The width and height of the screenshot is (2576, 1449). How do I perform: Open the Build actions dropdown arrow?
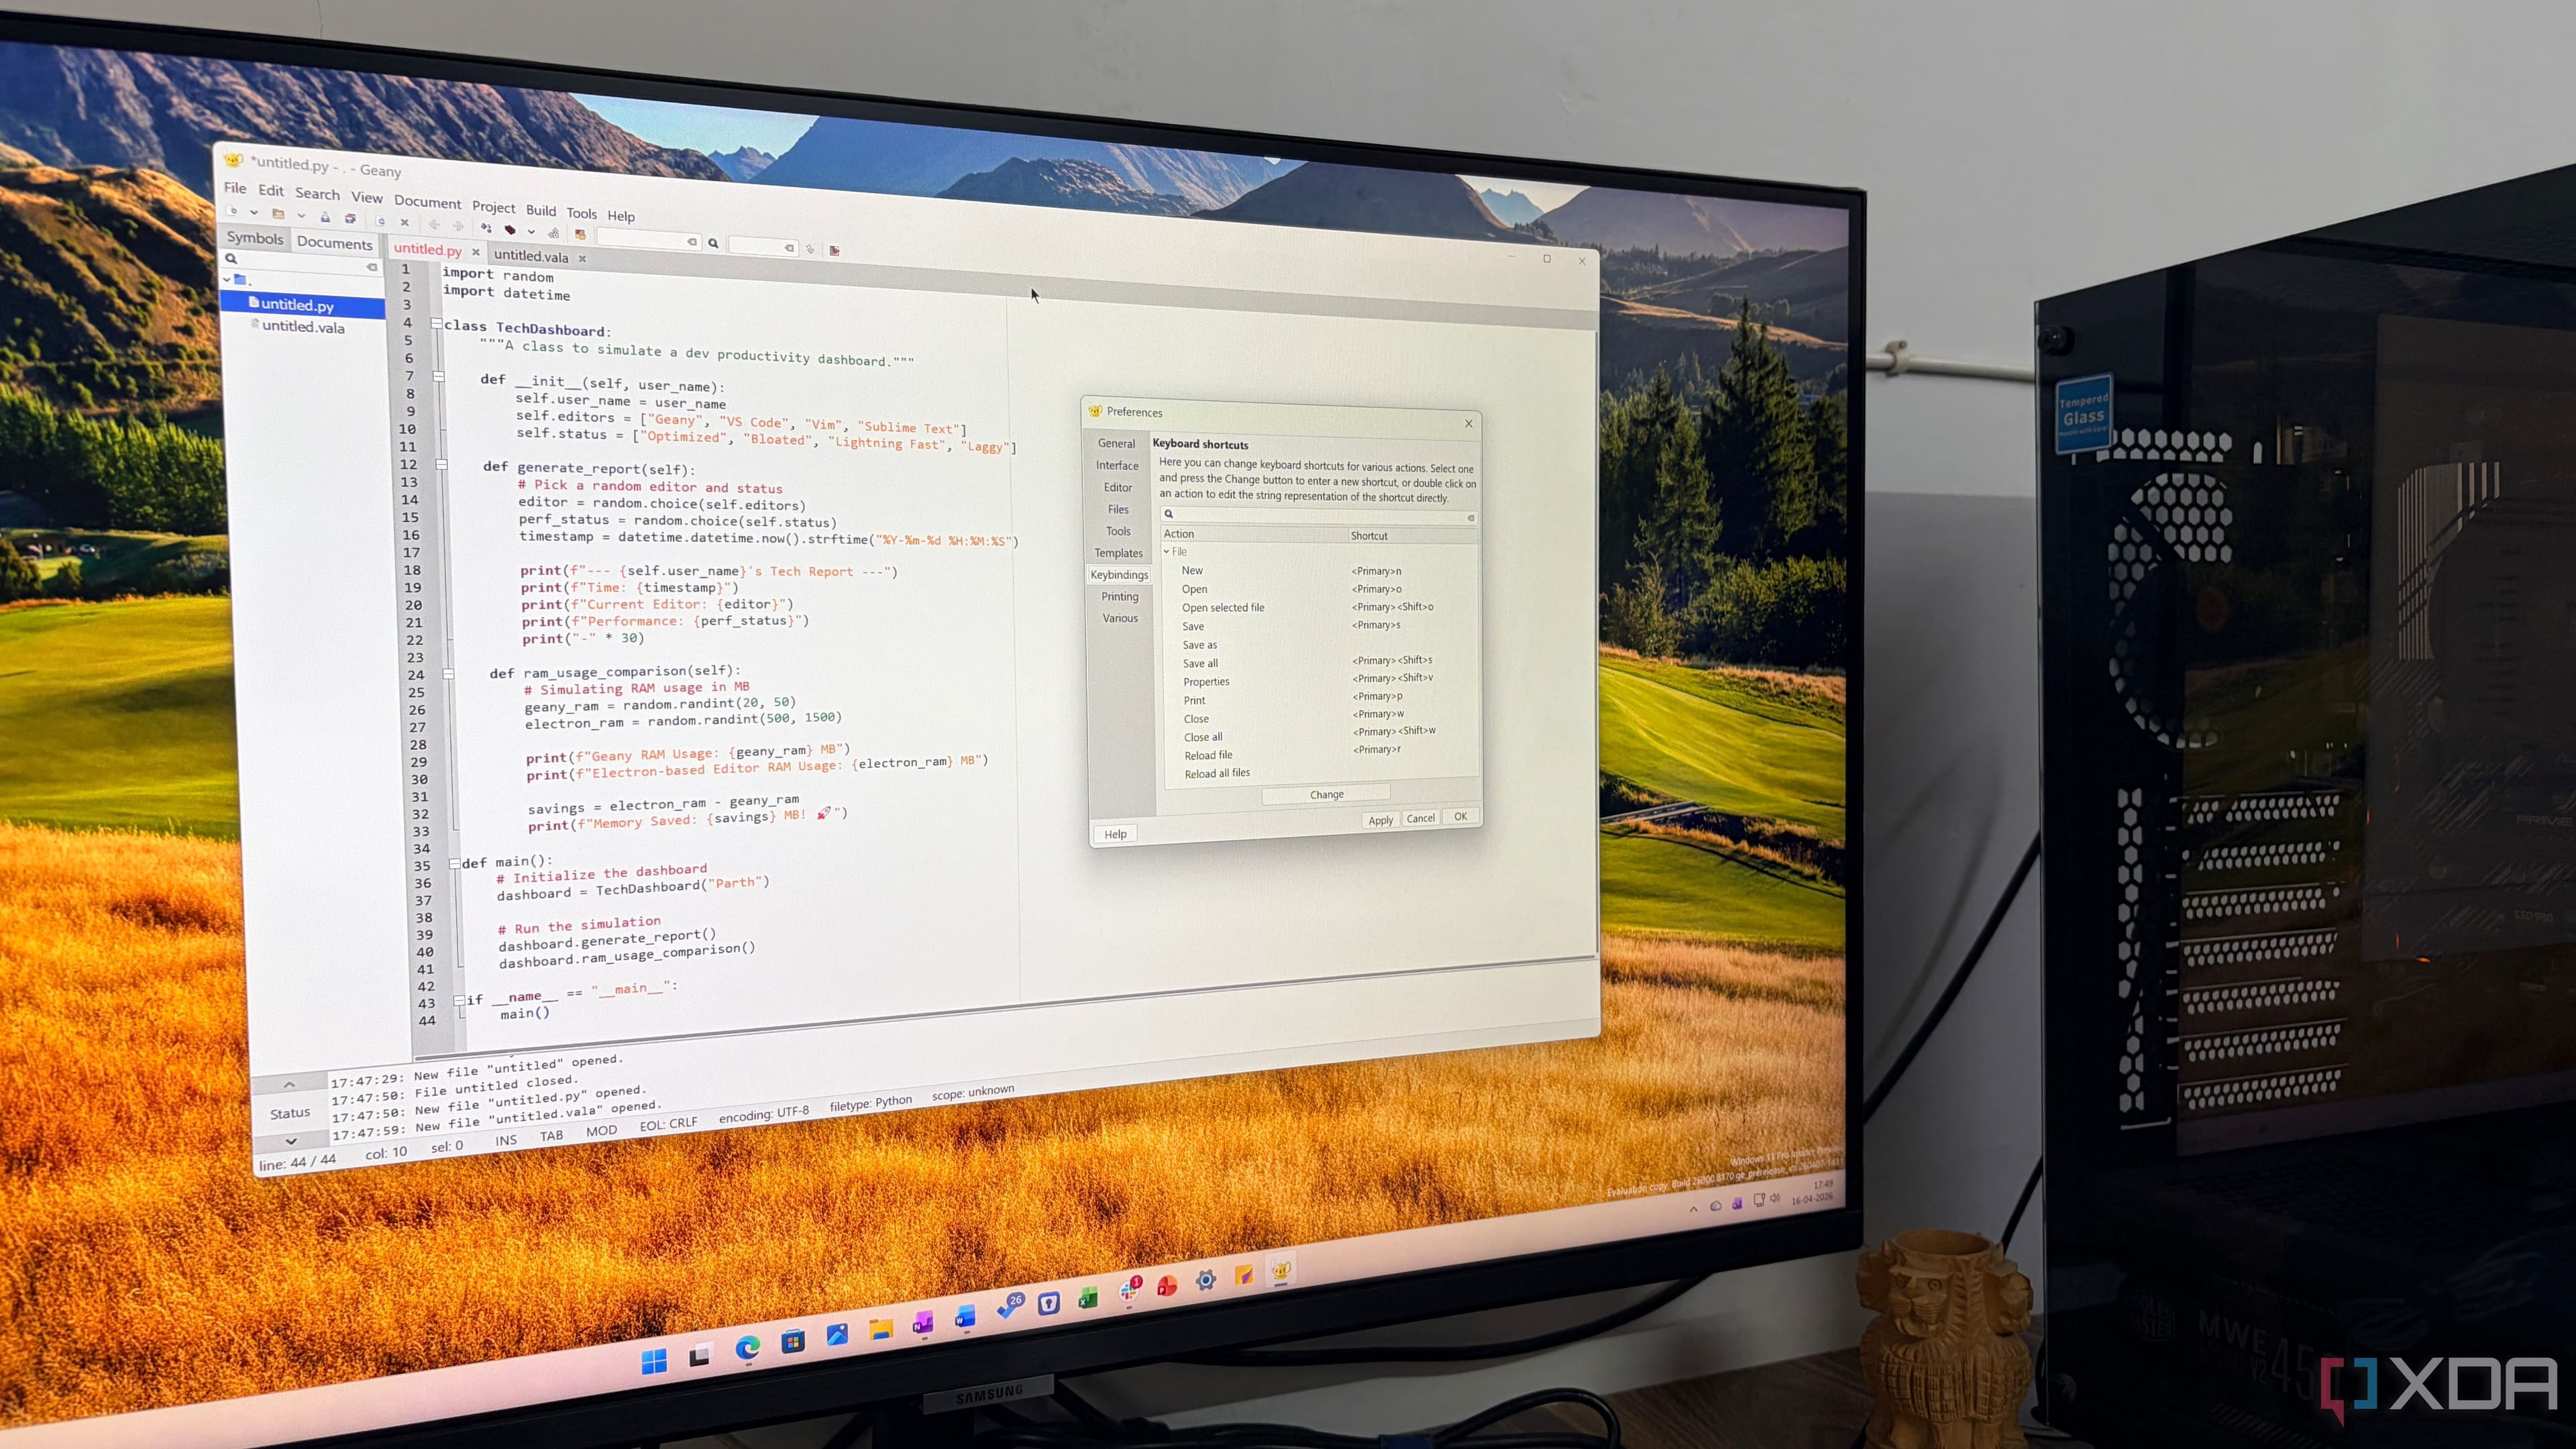click(x=532, y=232)
